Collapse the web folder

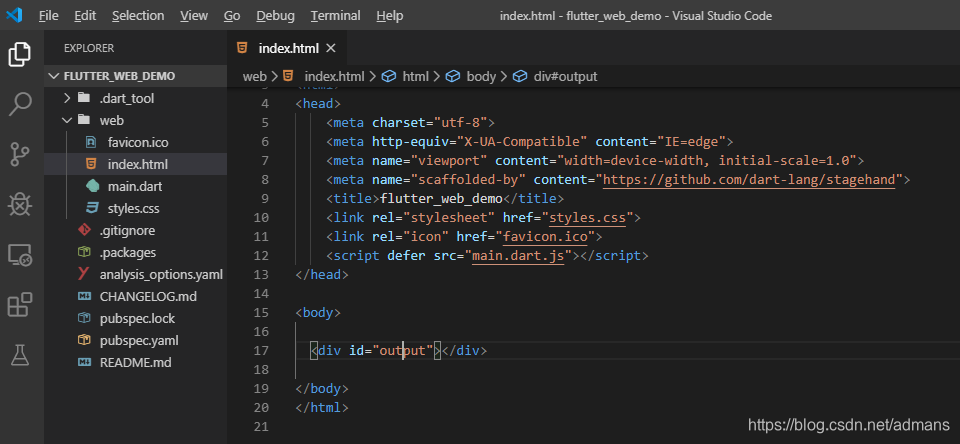(67, 120)
